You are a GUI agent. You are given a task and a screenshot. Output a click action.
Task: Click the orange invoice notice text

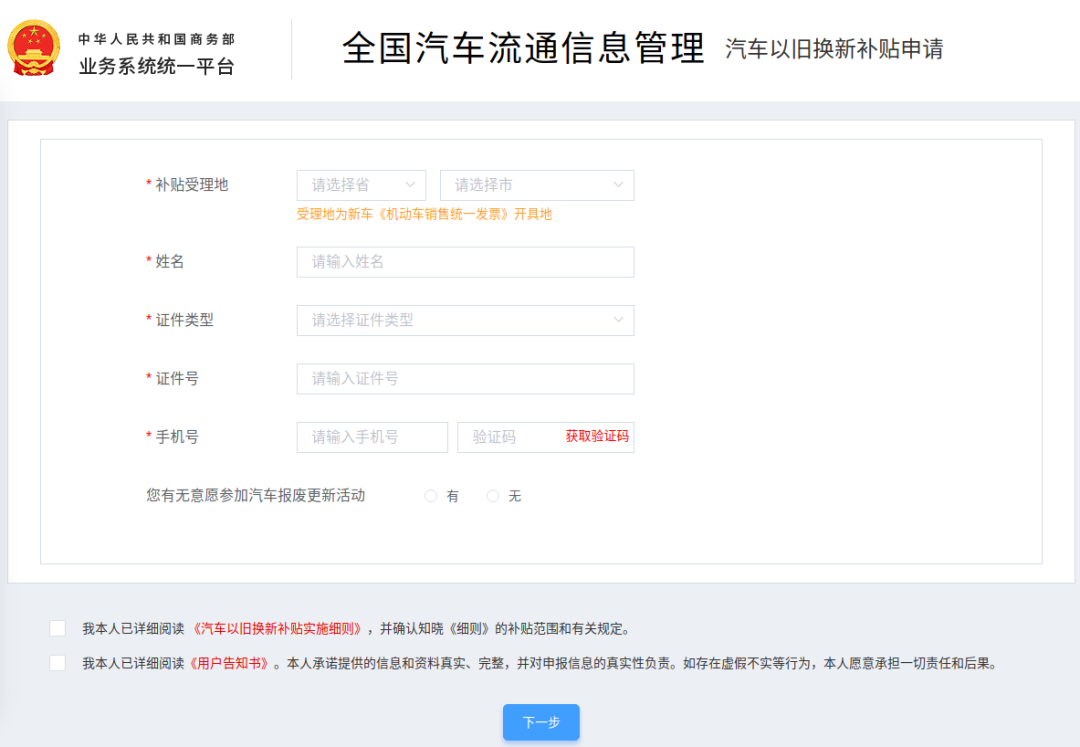point(425,214)
